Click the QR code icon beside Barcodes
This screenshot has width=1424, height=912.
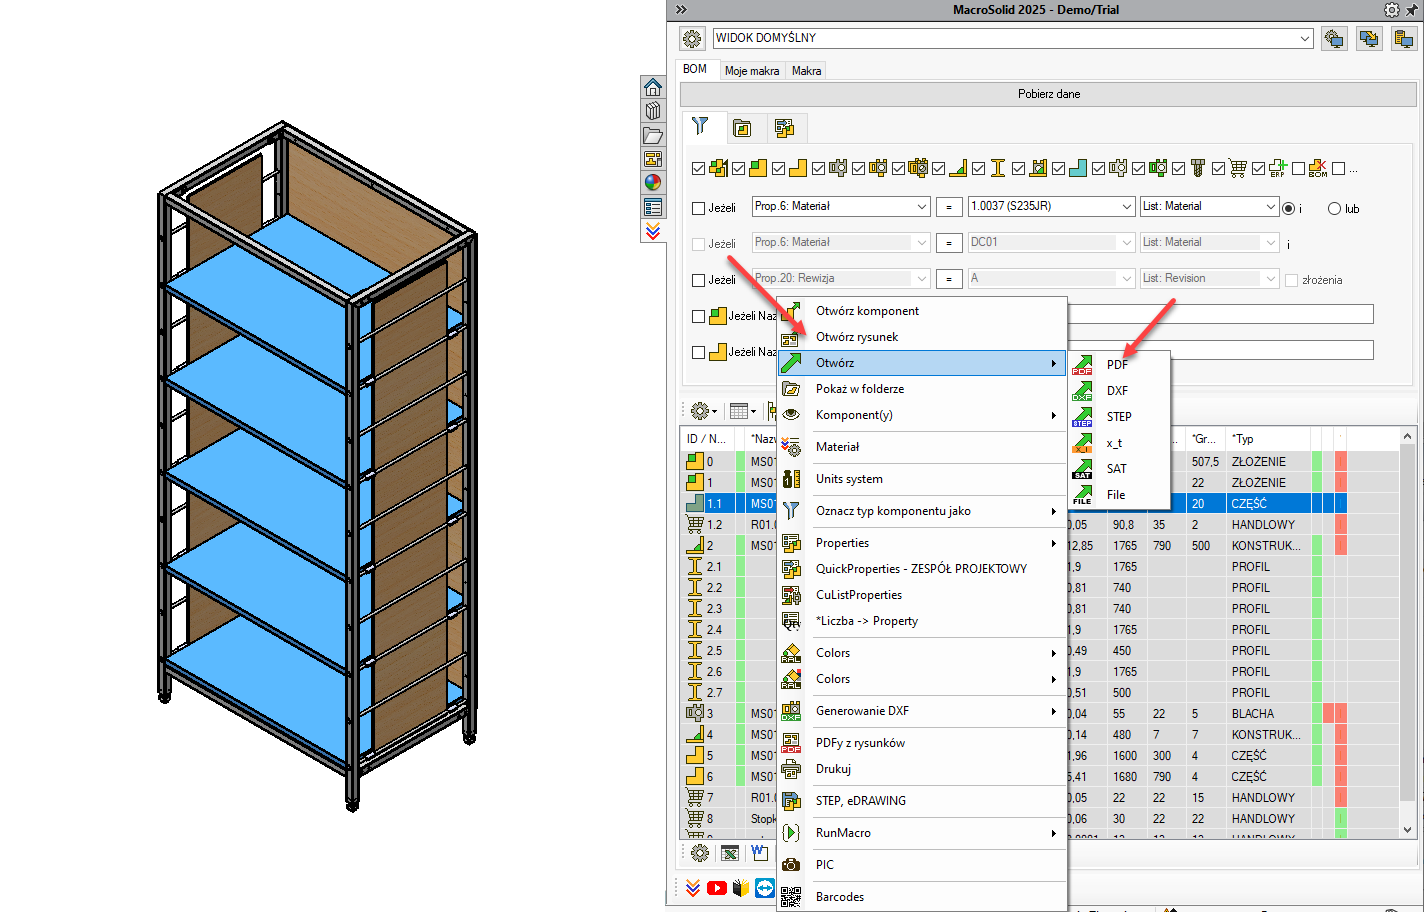(791, 897)
